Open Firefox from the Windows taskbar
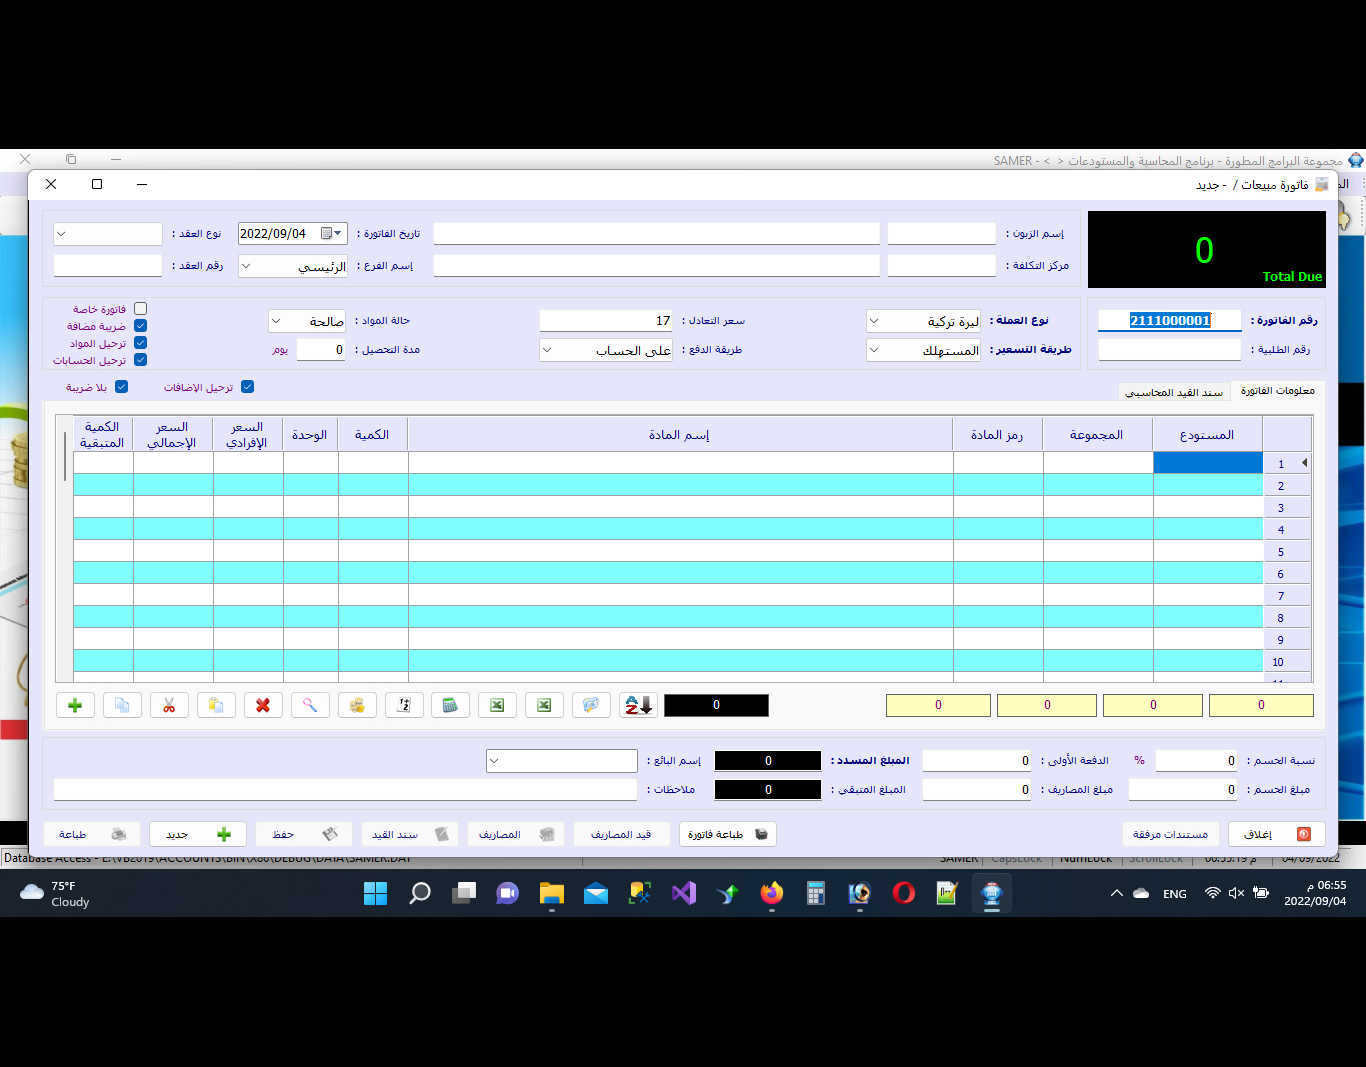This screenshot has height=1067, width=1366. click(772, 893)
